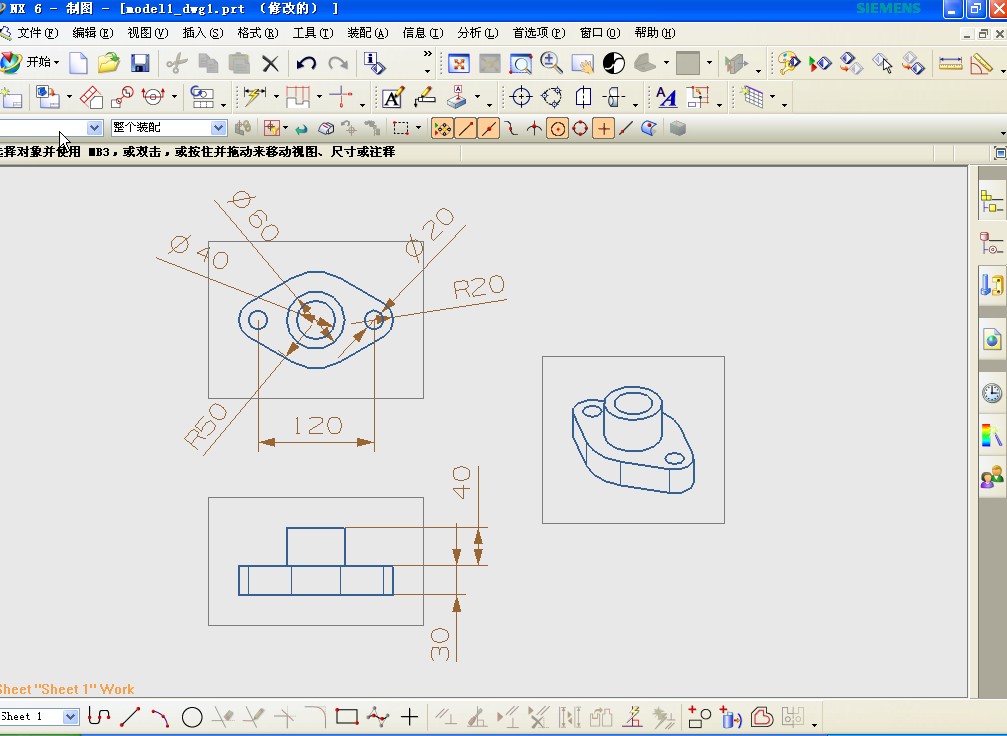This screenshot has height=736, width=1007.
Task: Open the 编辑(E) menu
Action: tap(92, 33)
